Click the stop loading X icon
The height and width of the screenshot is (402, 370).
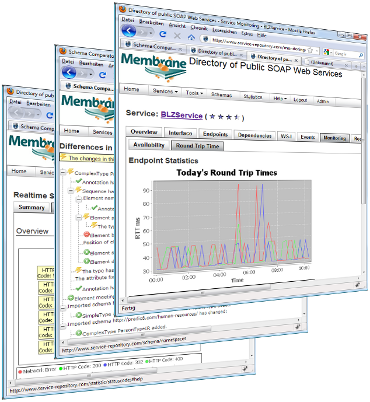point(177,35)
